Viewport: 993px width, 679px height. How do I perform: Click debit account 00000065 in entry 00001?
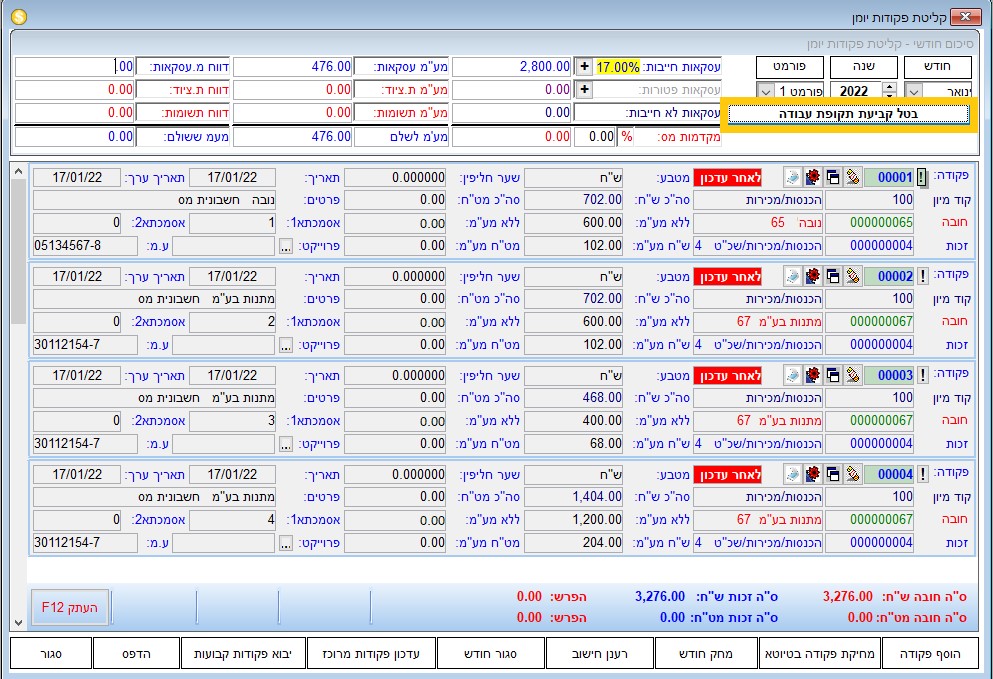click(x=870, y=222)
